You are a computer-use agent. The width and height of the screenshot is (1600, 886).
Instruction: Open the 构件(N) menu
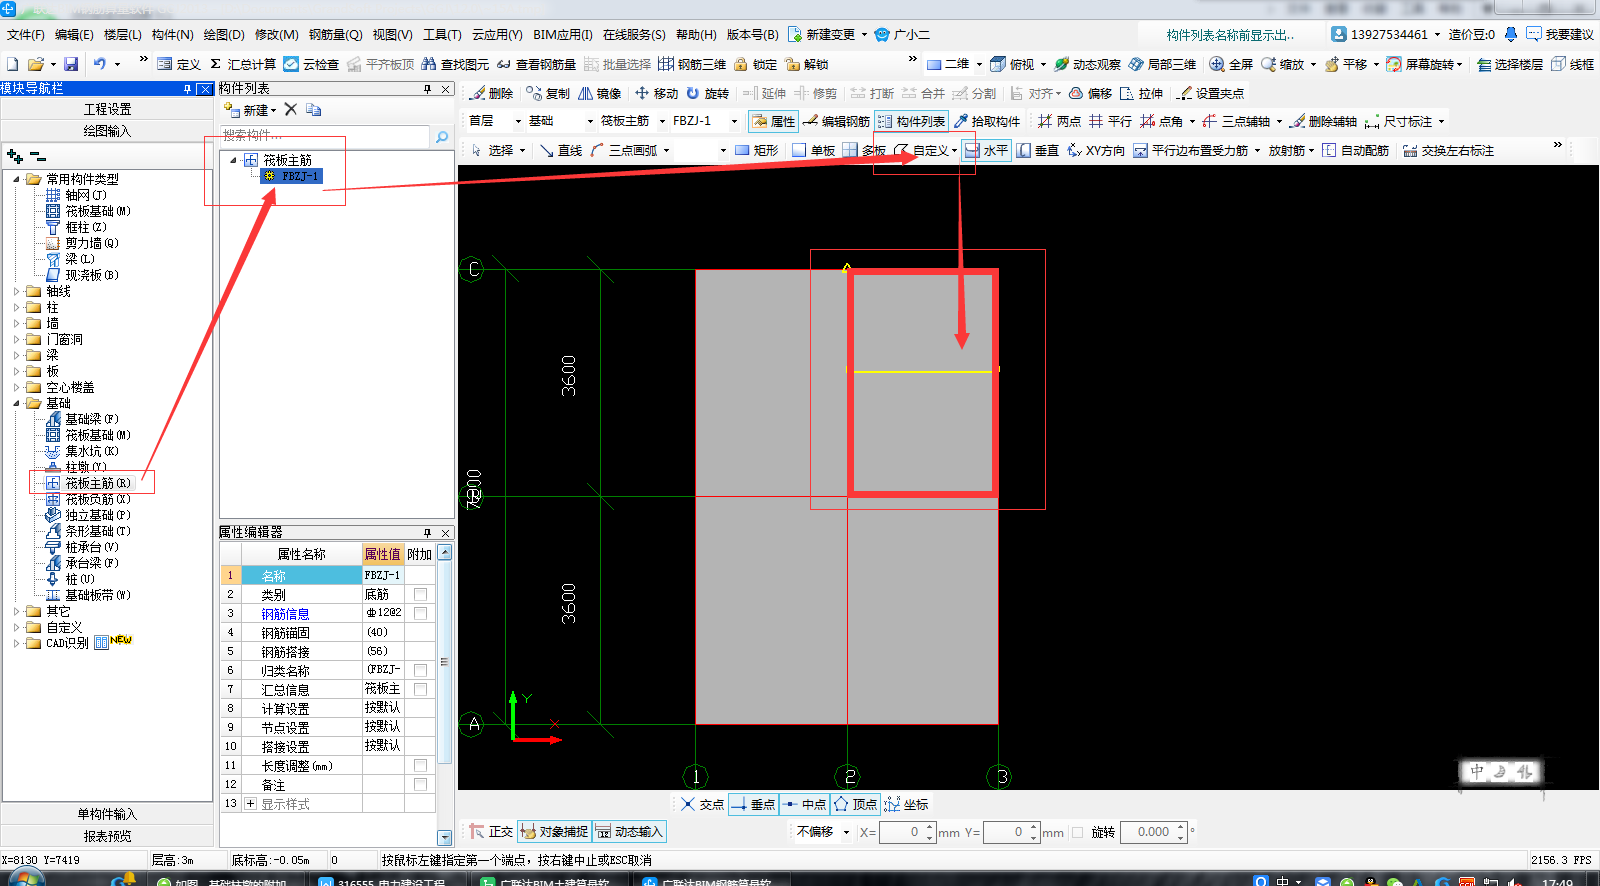pos(172,34)
